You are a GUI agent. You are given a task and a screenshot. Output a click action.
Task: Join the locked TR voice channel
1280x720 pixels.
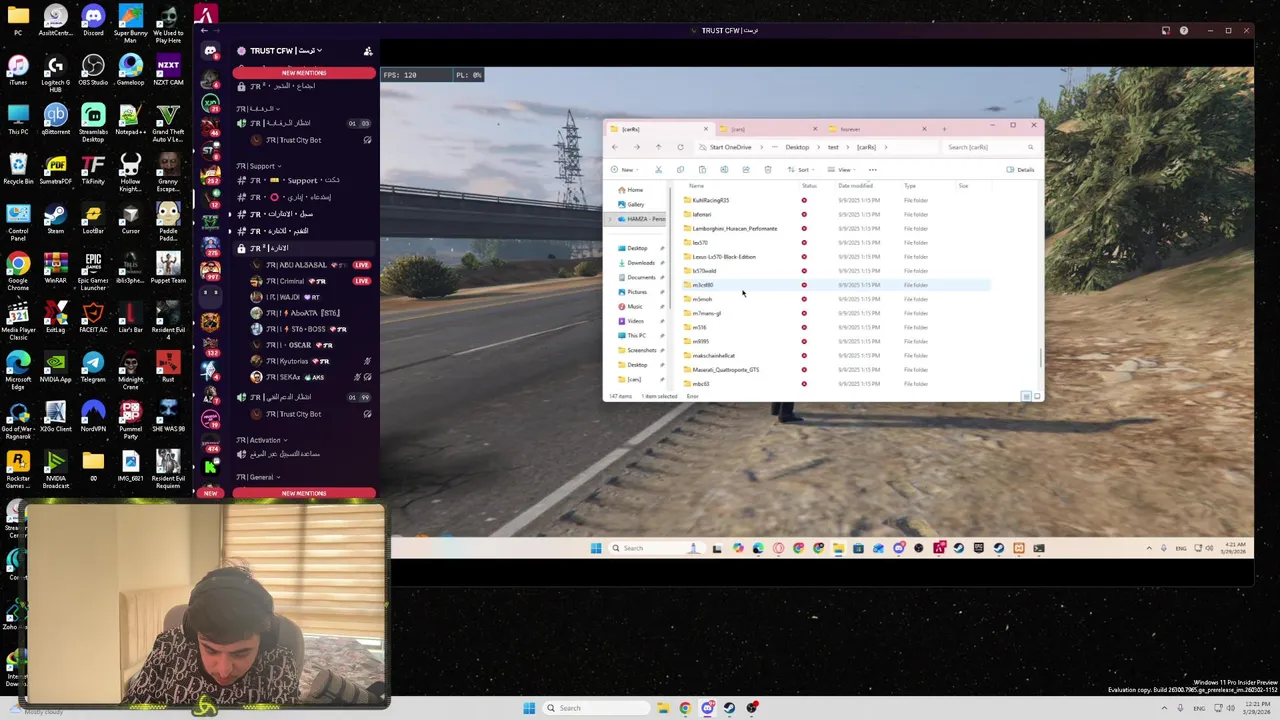point(302,248)
